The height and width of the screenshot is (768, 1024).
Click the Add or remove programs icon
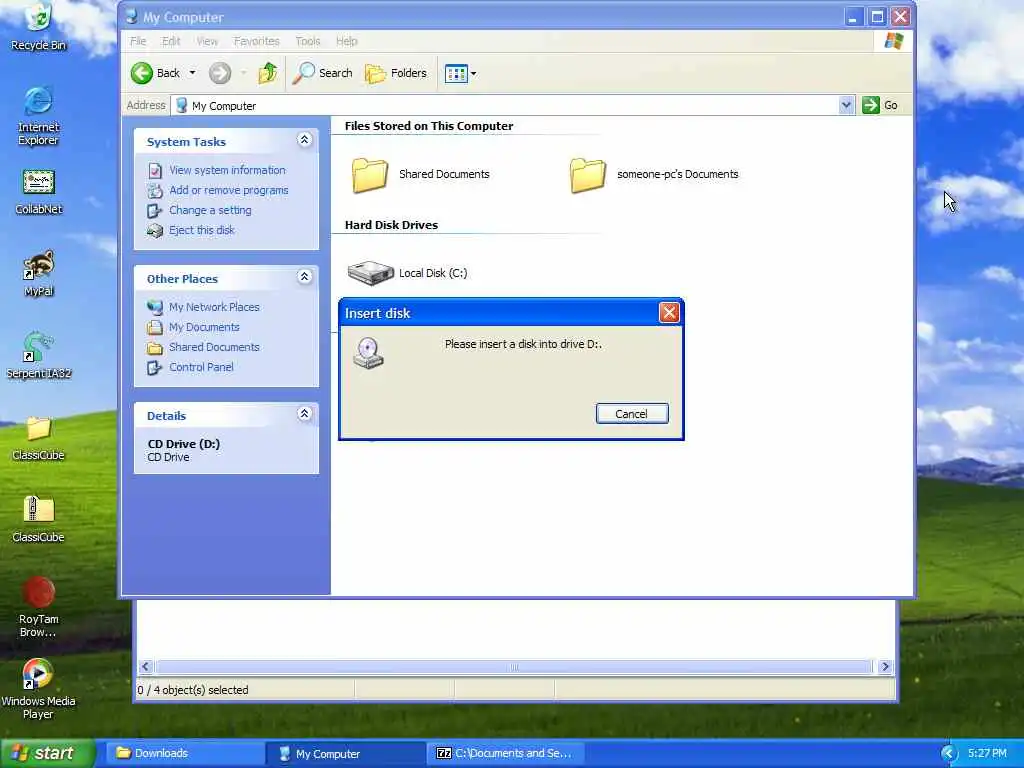pos(155,191)
